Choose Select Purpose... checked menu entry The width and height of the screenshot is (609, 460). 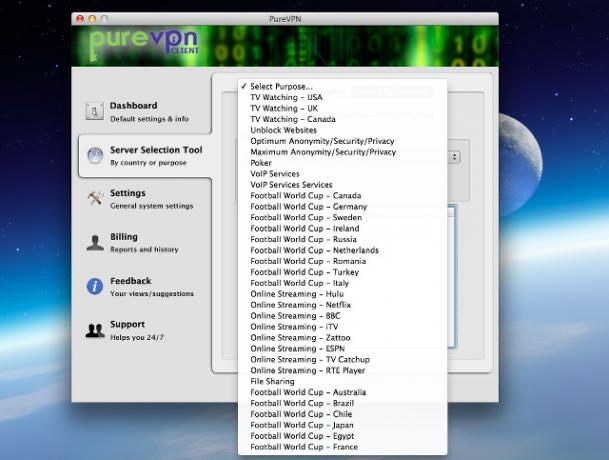tap(343, 86)
